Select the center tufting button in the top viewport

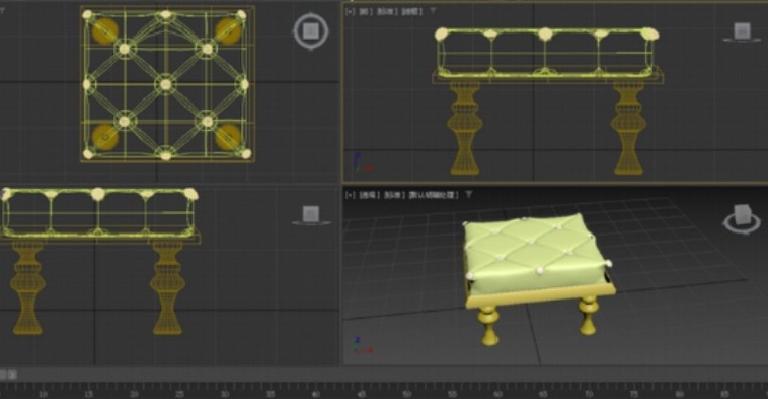[166, 84]
